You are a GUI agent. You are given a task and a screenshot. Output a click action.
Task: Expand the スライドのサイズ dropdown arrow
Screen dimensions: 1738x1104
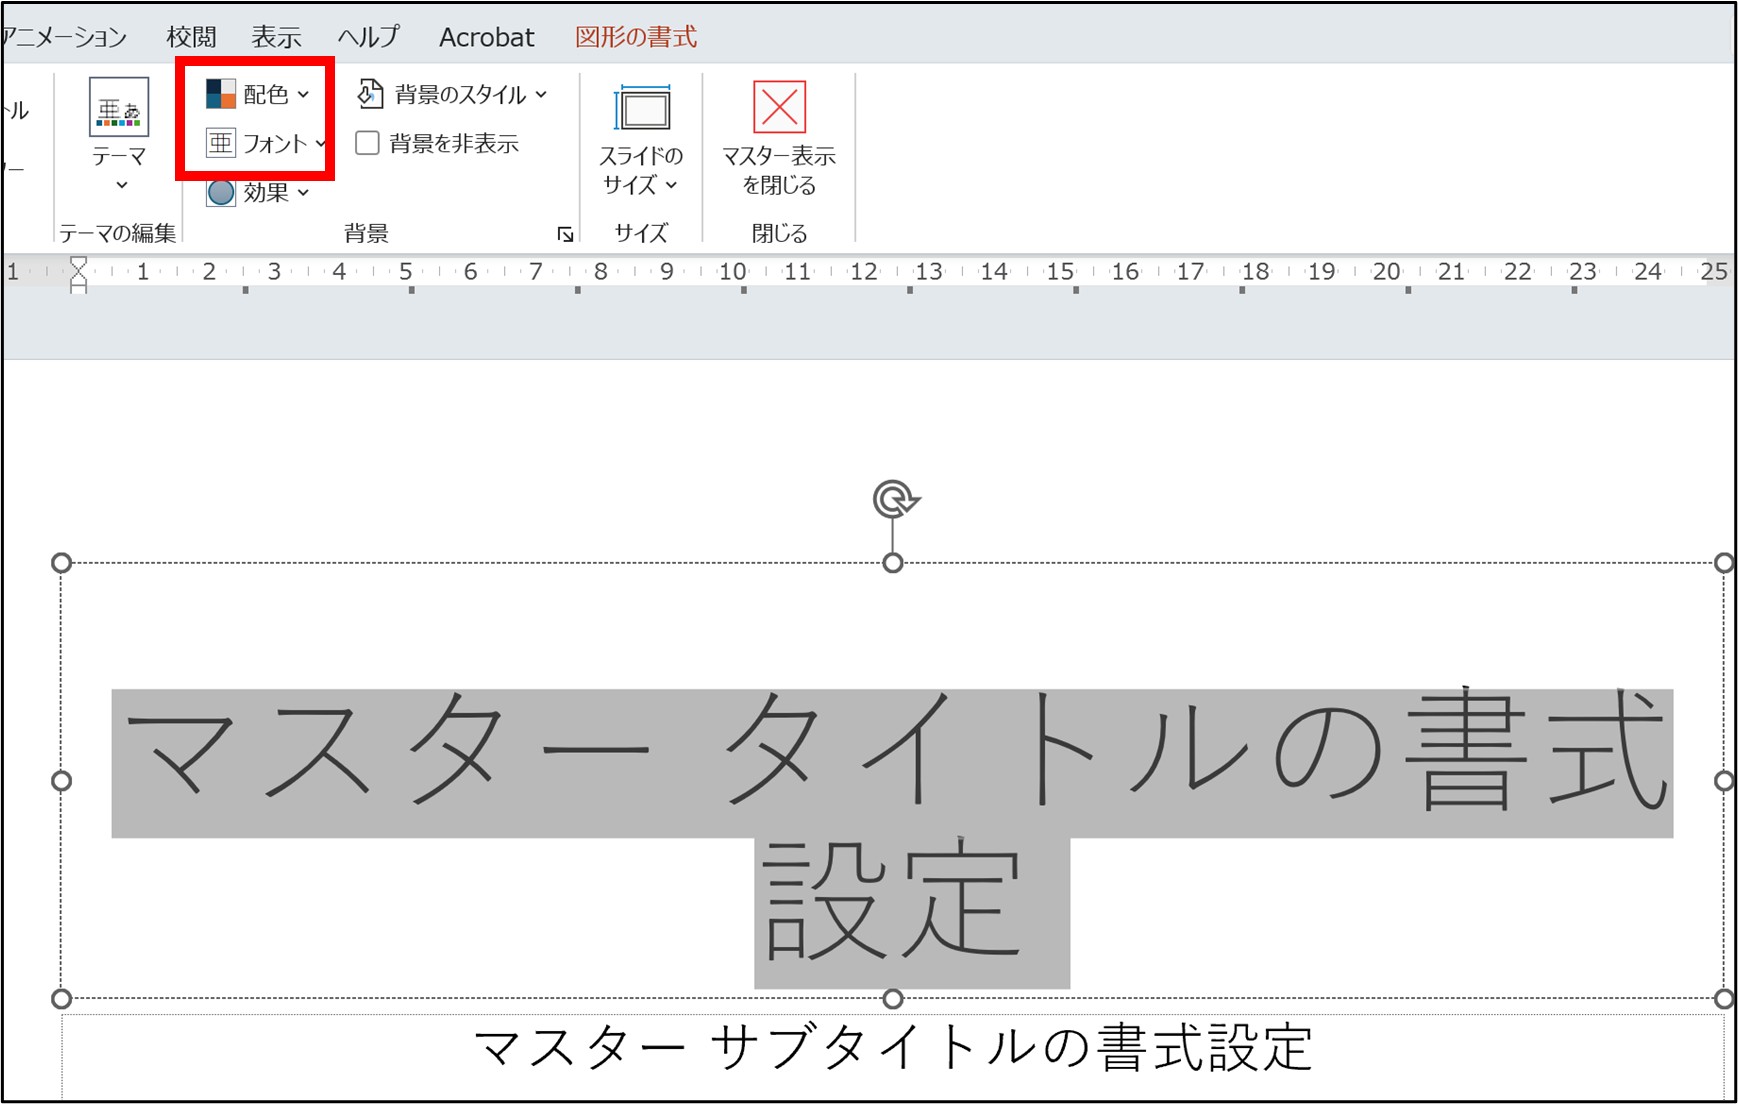point(672,185)
